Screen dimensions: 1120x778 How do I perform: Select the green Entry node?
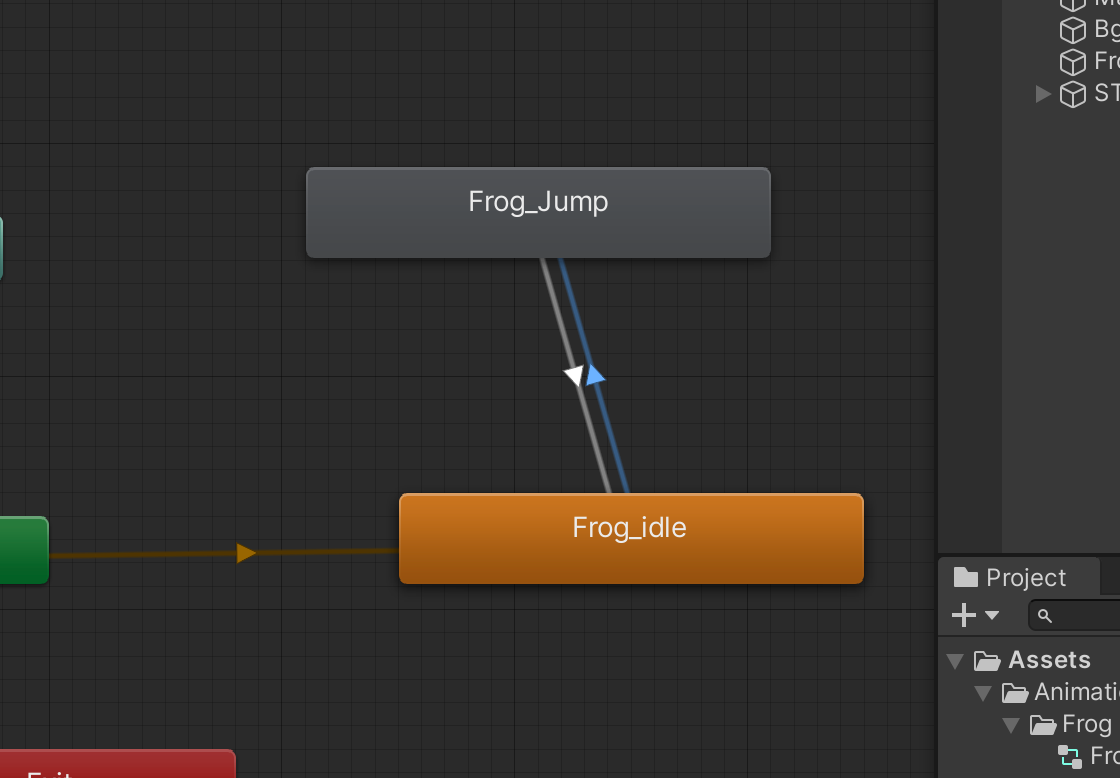pyautogui.click(x=24, y=550)
